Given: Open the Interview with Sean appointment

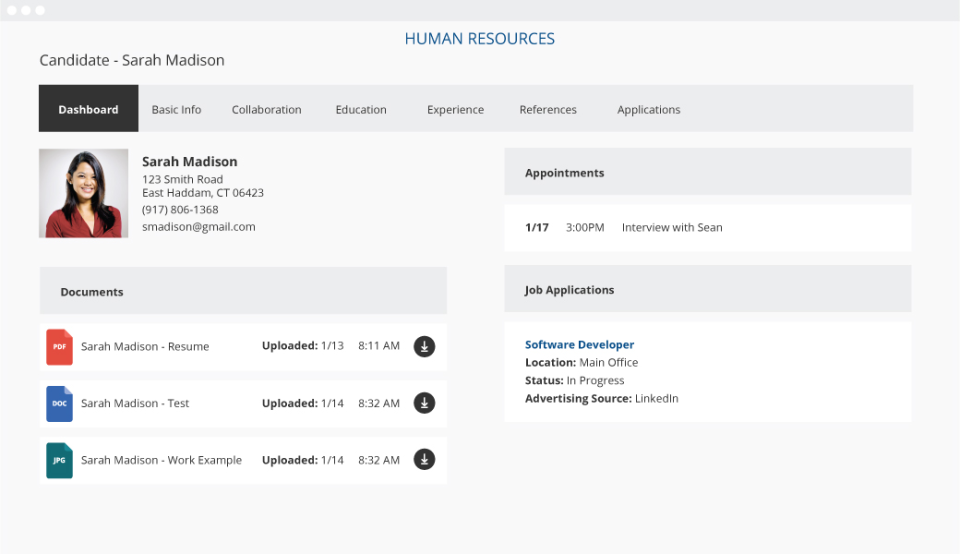Looking at the screenshot, I should pyautogui.click(x=671, y=227).
